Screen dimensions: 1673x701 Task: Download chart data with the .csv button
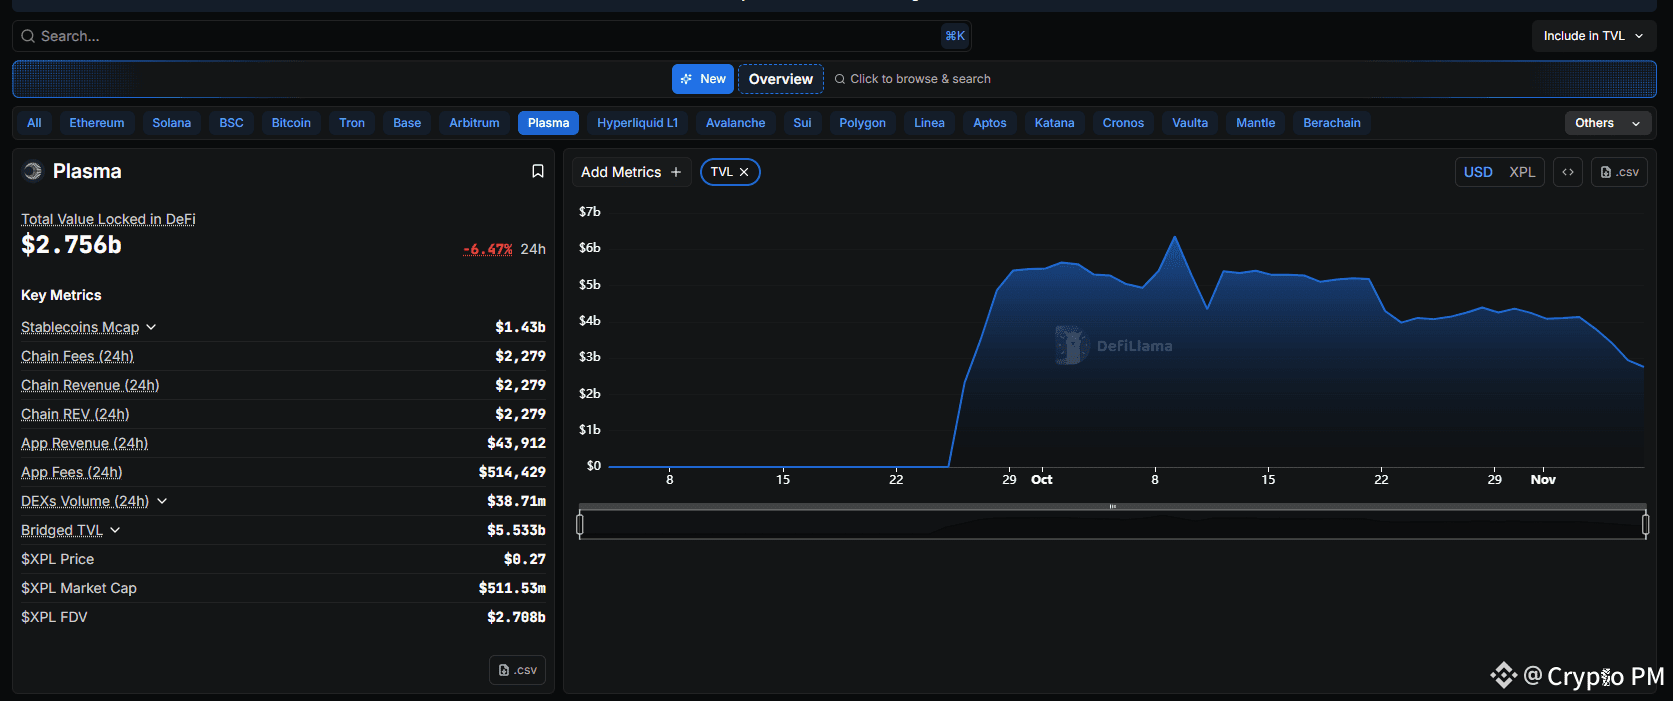coord(1619,172)
